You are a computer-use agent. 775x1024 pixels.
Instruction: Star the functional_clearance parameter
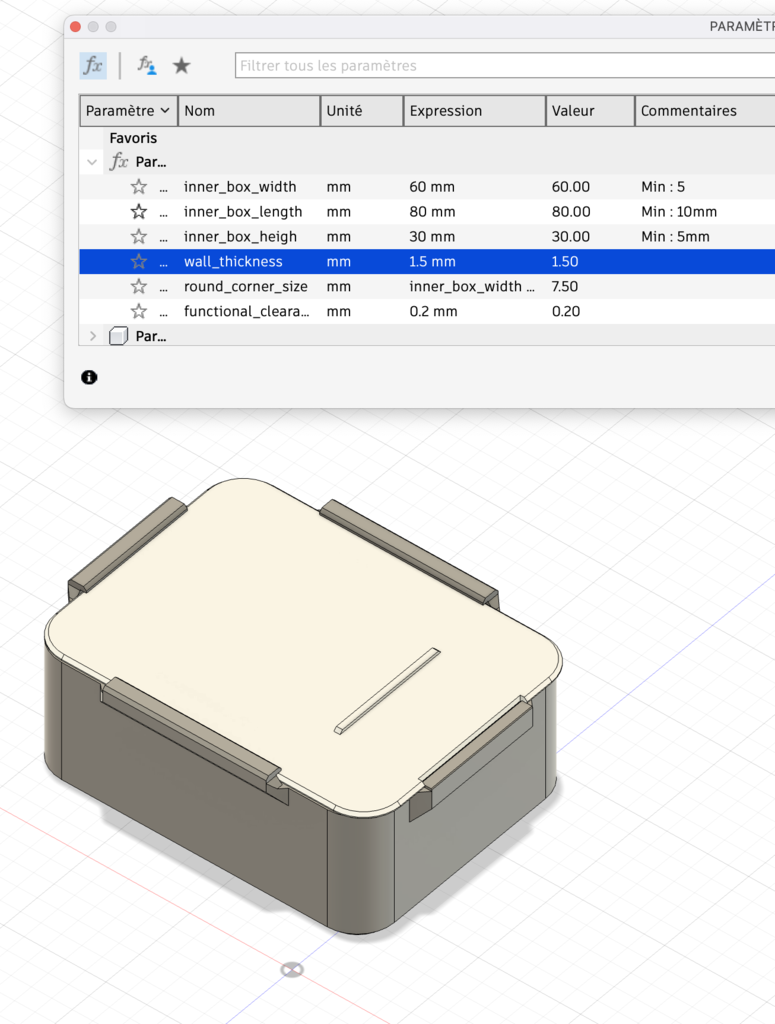pyautogui.click(x=139, y=312)
